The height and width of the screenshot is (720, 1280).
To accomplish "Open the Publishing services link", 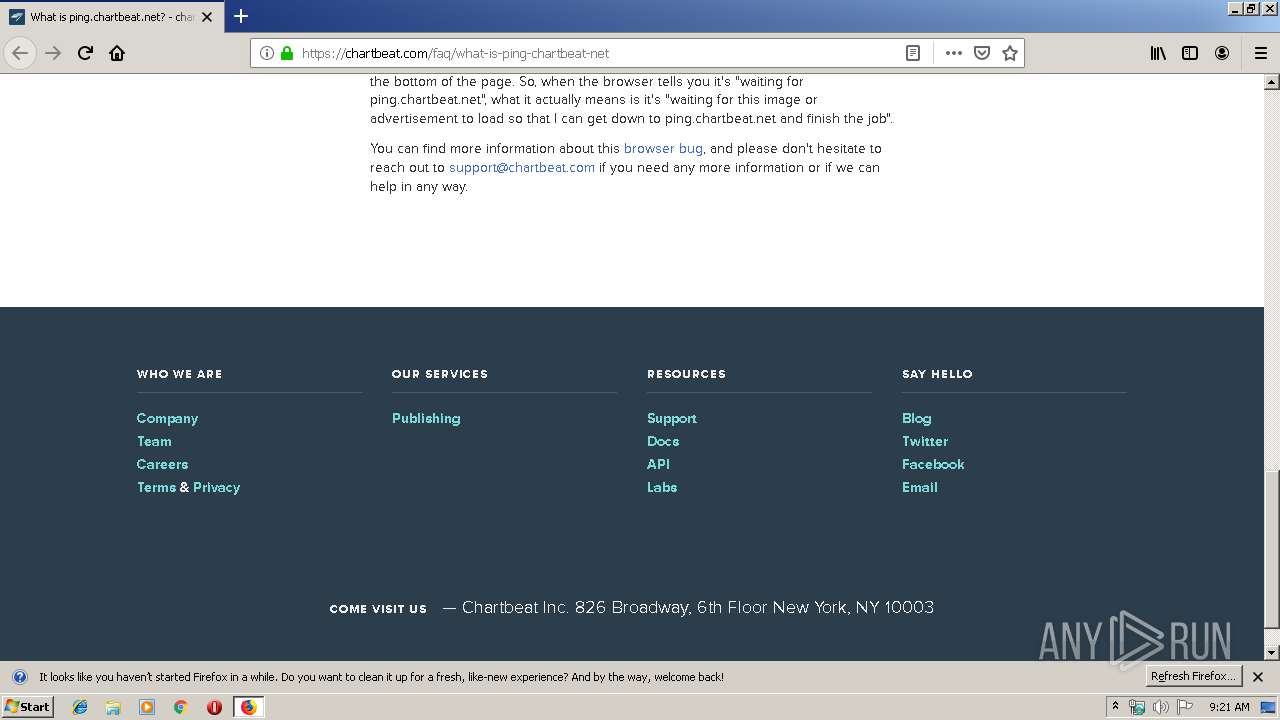I will pyautogui.click(x=426, y=418).
